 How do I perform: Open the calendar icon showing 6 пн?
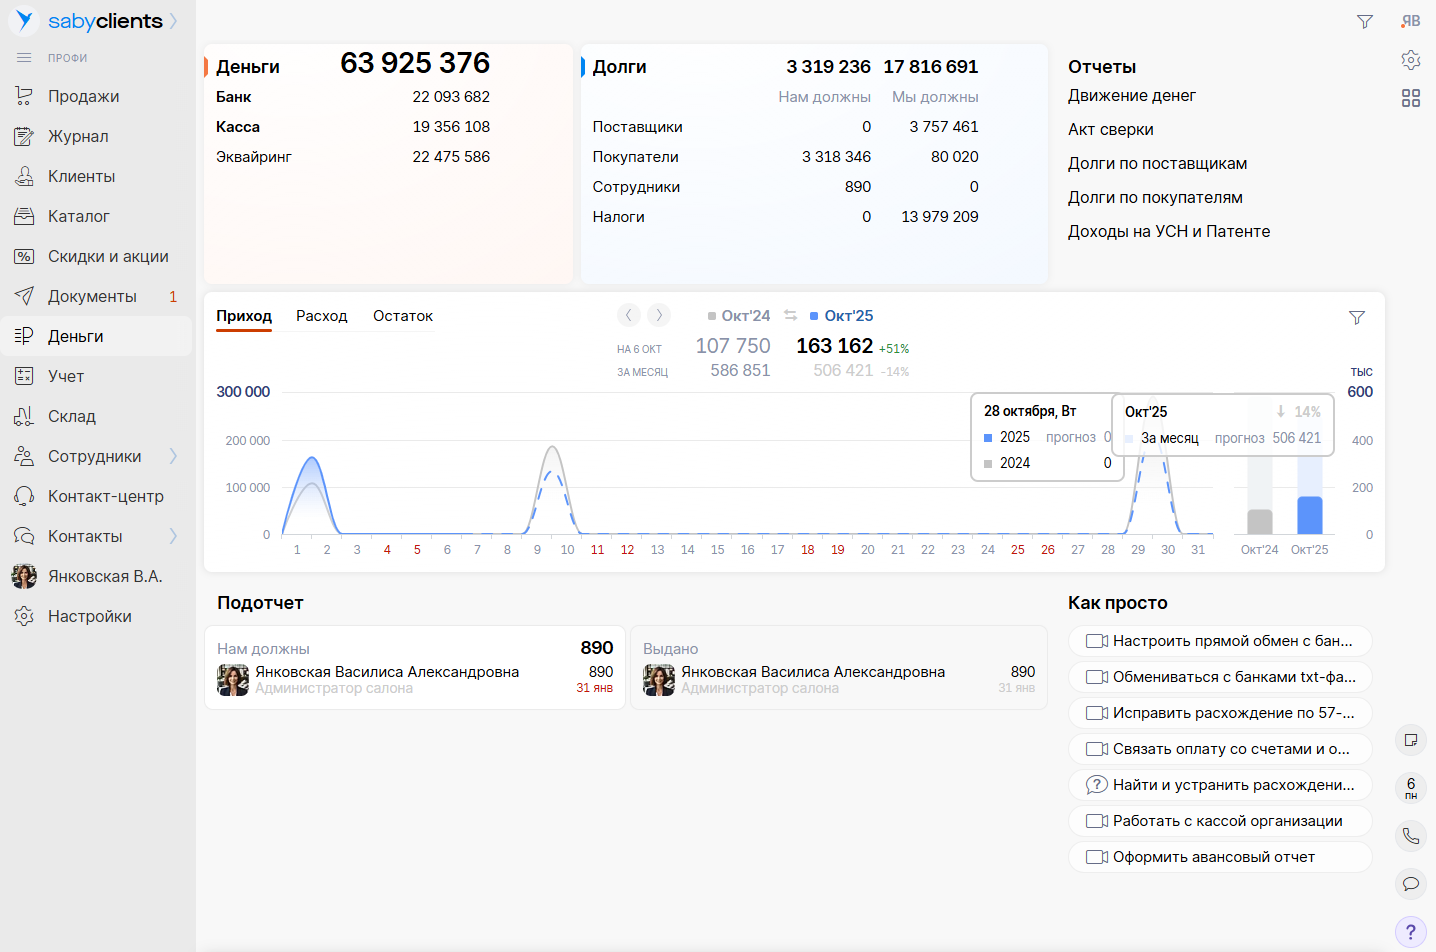[1411, 788]
